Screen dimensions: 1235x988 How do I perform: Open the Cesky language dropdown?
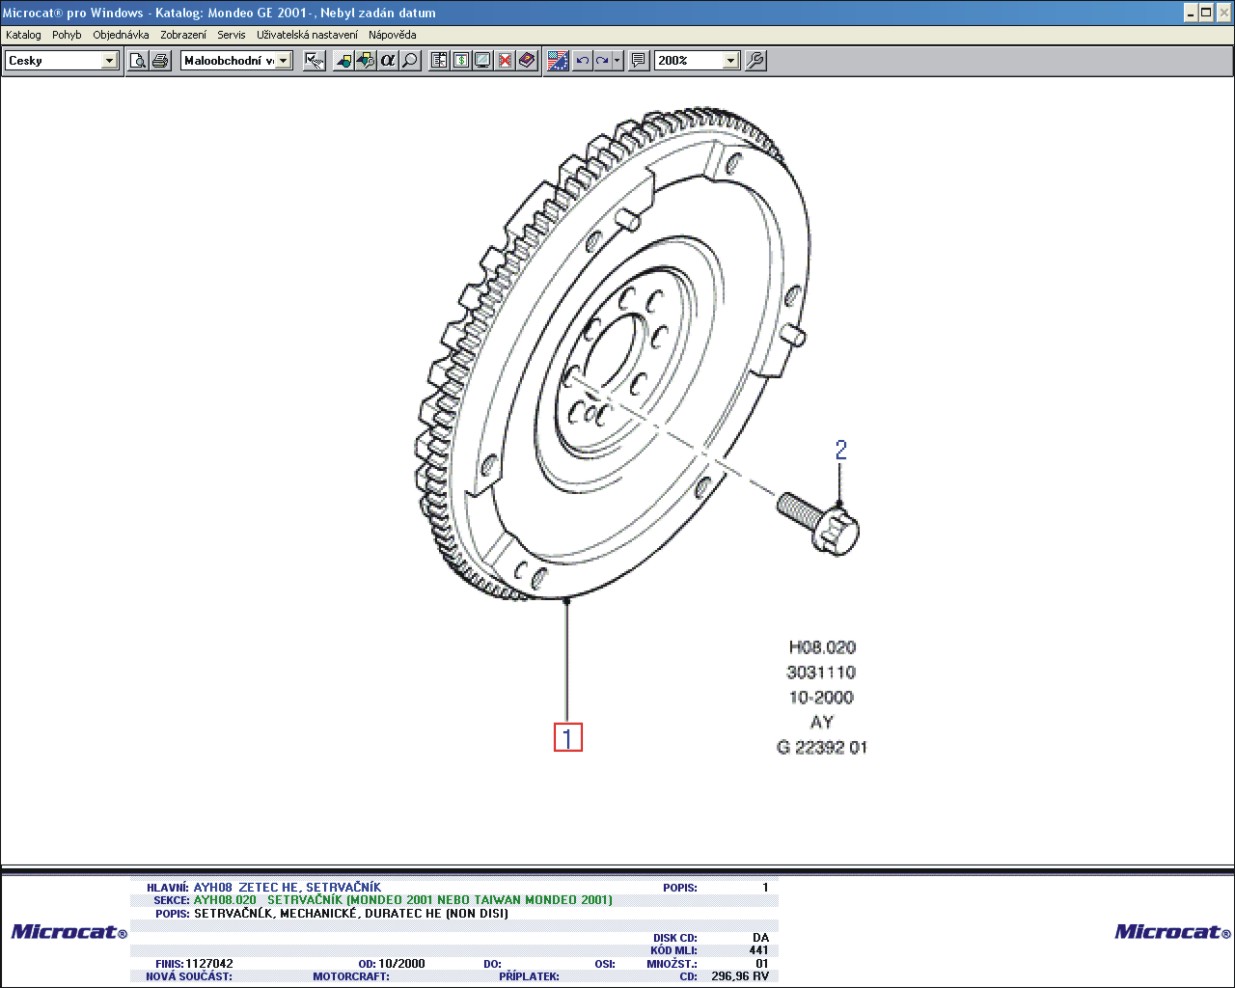pyautogui.click(x=110, y=61)
